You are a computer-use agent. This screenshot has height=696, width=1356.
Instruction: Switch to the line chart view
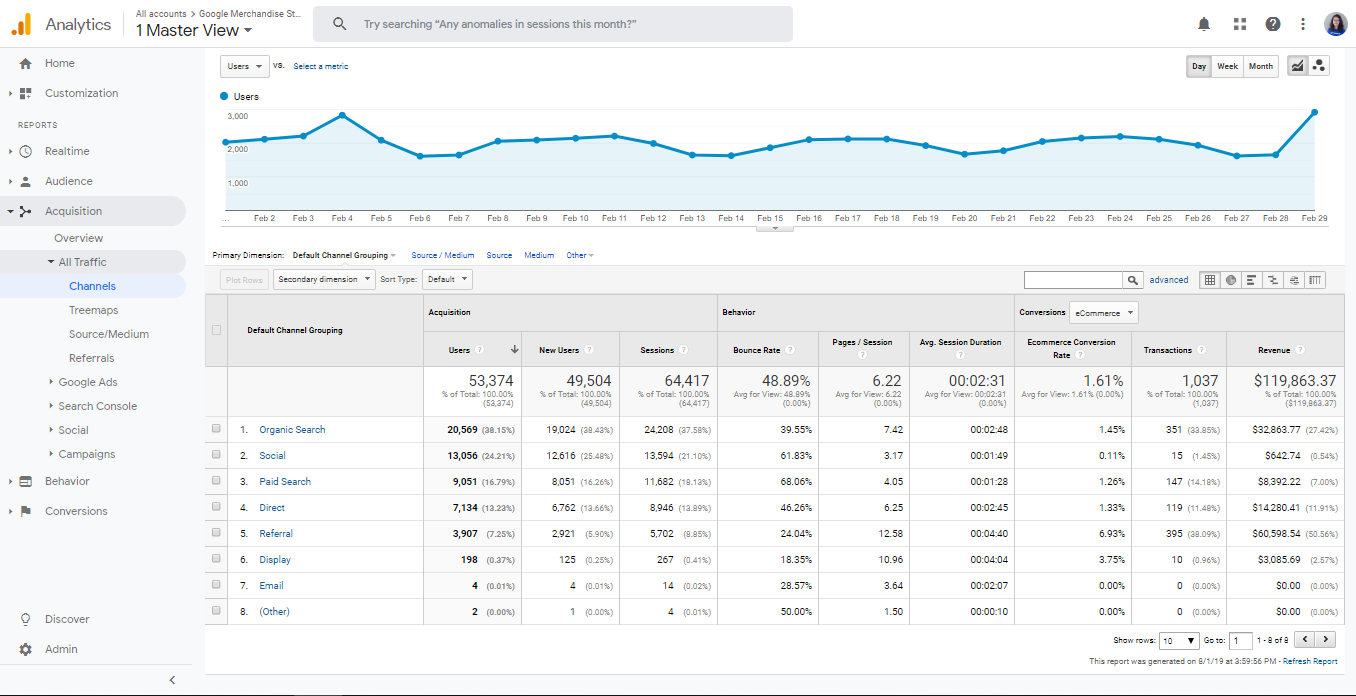1298,66
